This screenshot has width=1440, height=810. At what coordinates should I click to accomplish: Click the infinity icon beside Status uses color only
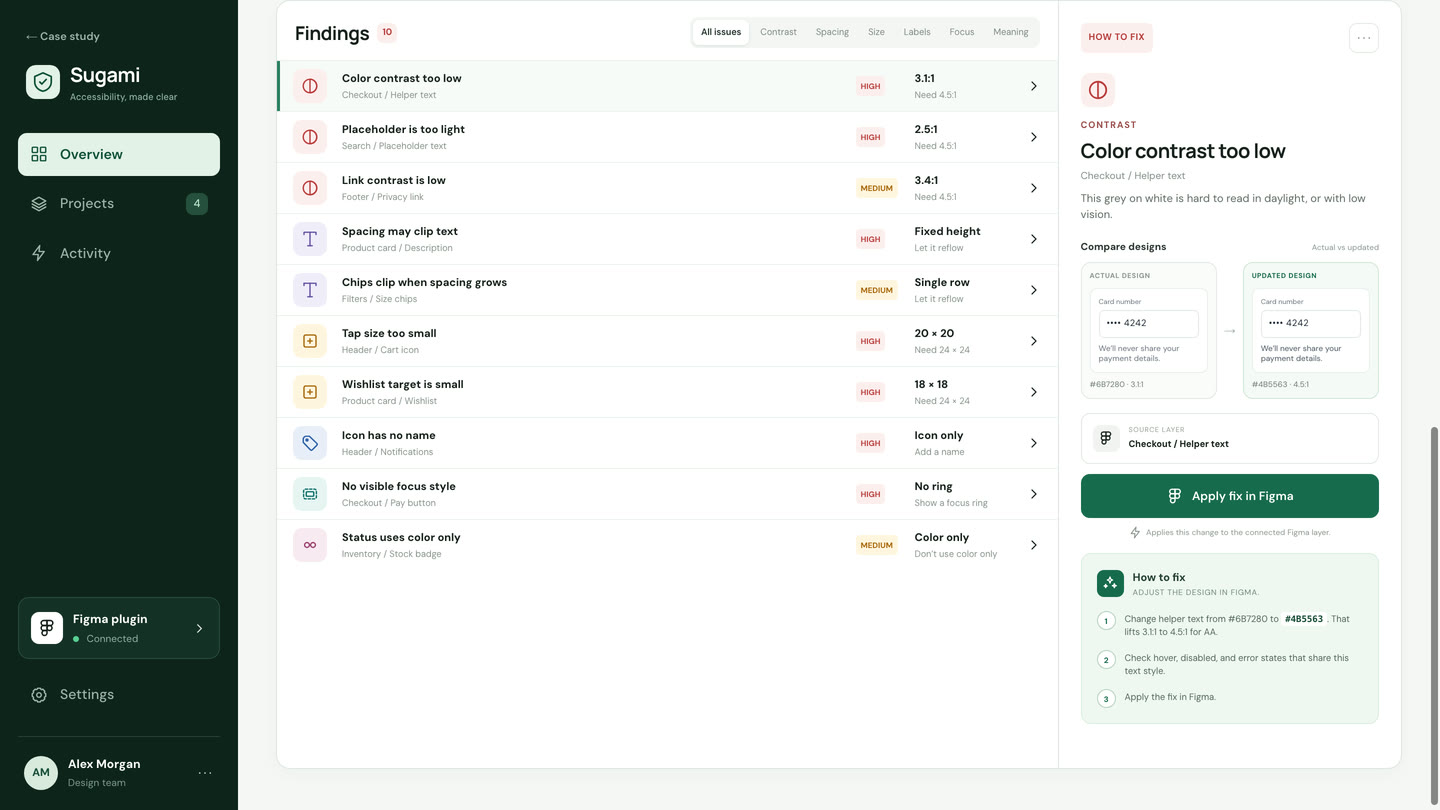click(310, 545)
